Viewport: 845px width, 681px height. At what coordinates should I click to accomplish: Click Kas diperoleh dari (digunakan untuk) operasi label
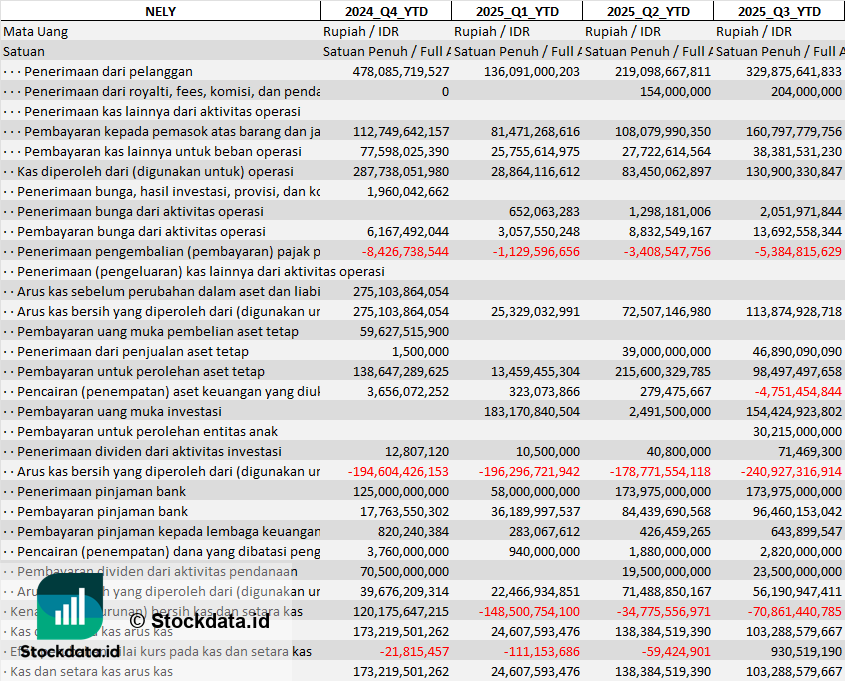(x=155, y=171)
